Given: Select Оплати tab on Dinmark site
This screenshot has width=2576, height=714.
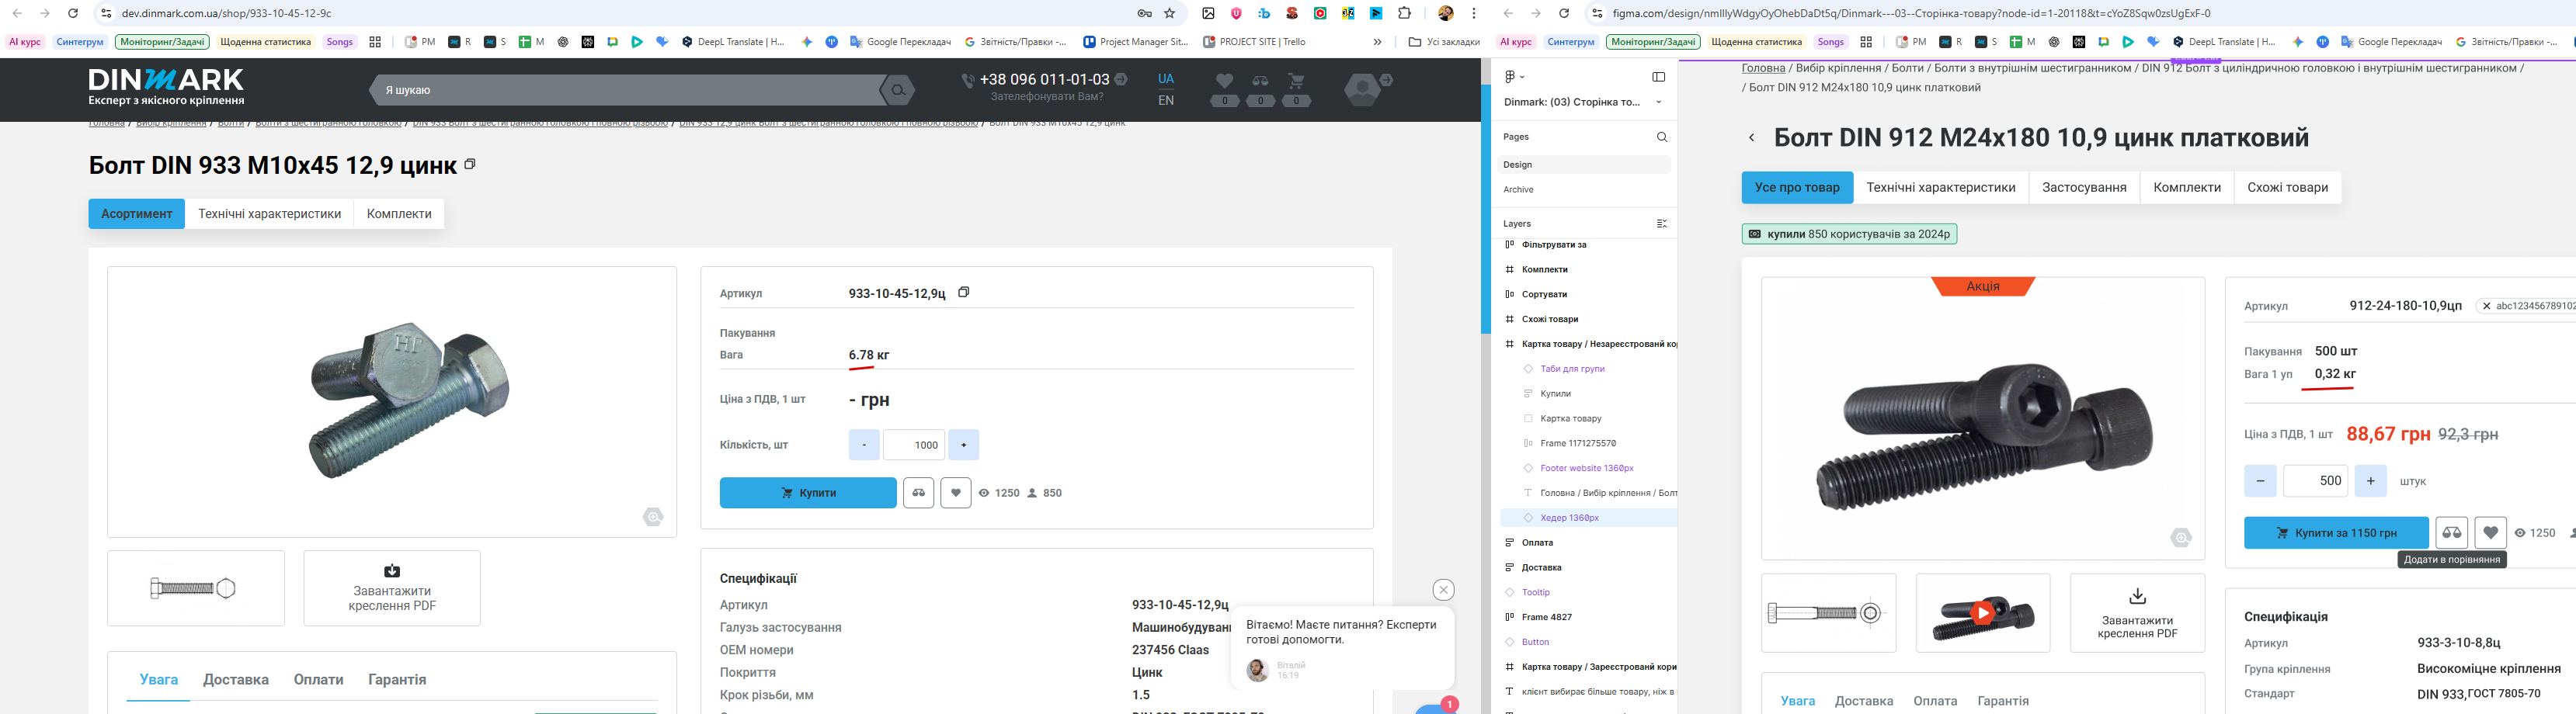Looking at the screenshot, I should click(x=318, y=680).
